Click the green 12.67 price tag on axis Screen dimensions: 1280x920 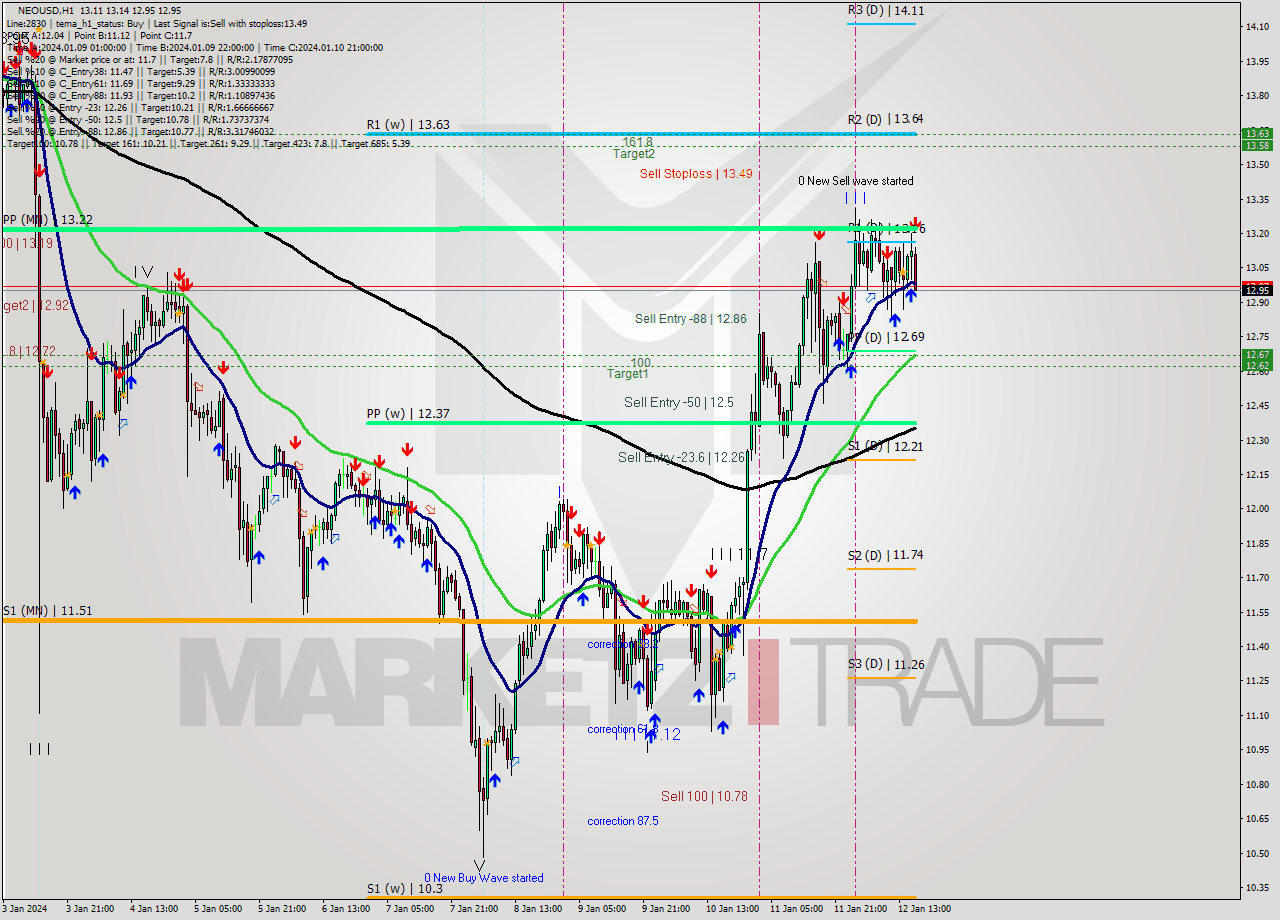tap(1257, 354)
